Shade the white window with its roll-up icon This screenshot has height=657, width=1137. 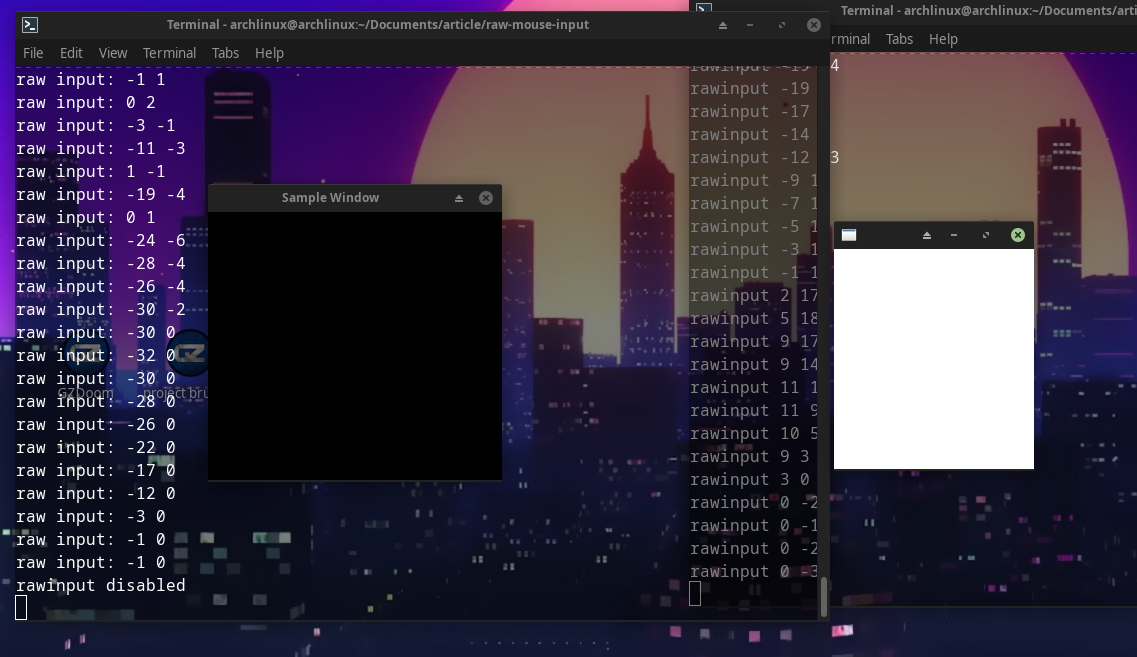pos(925,234)
